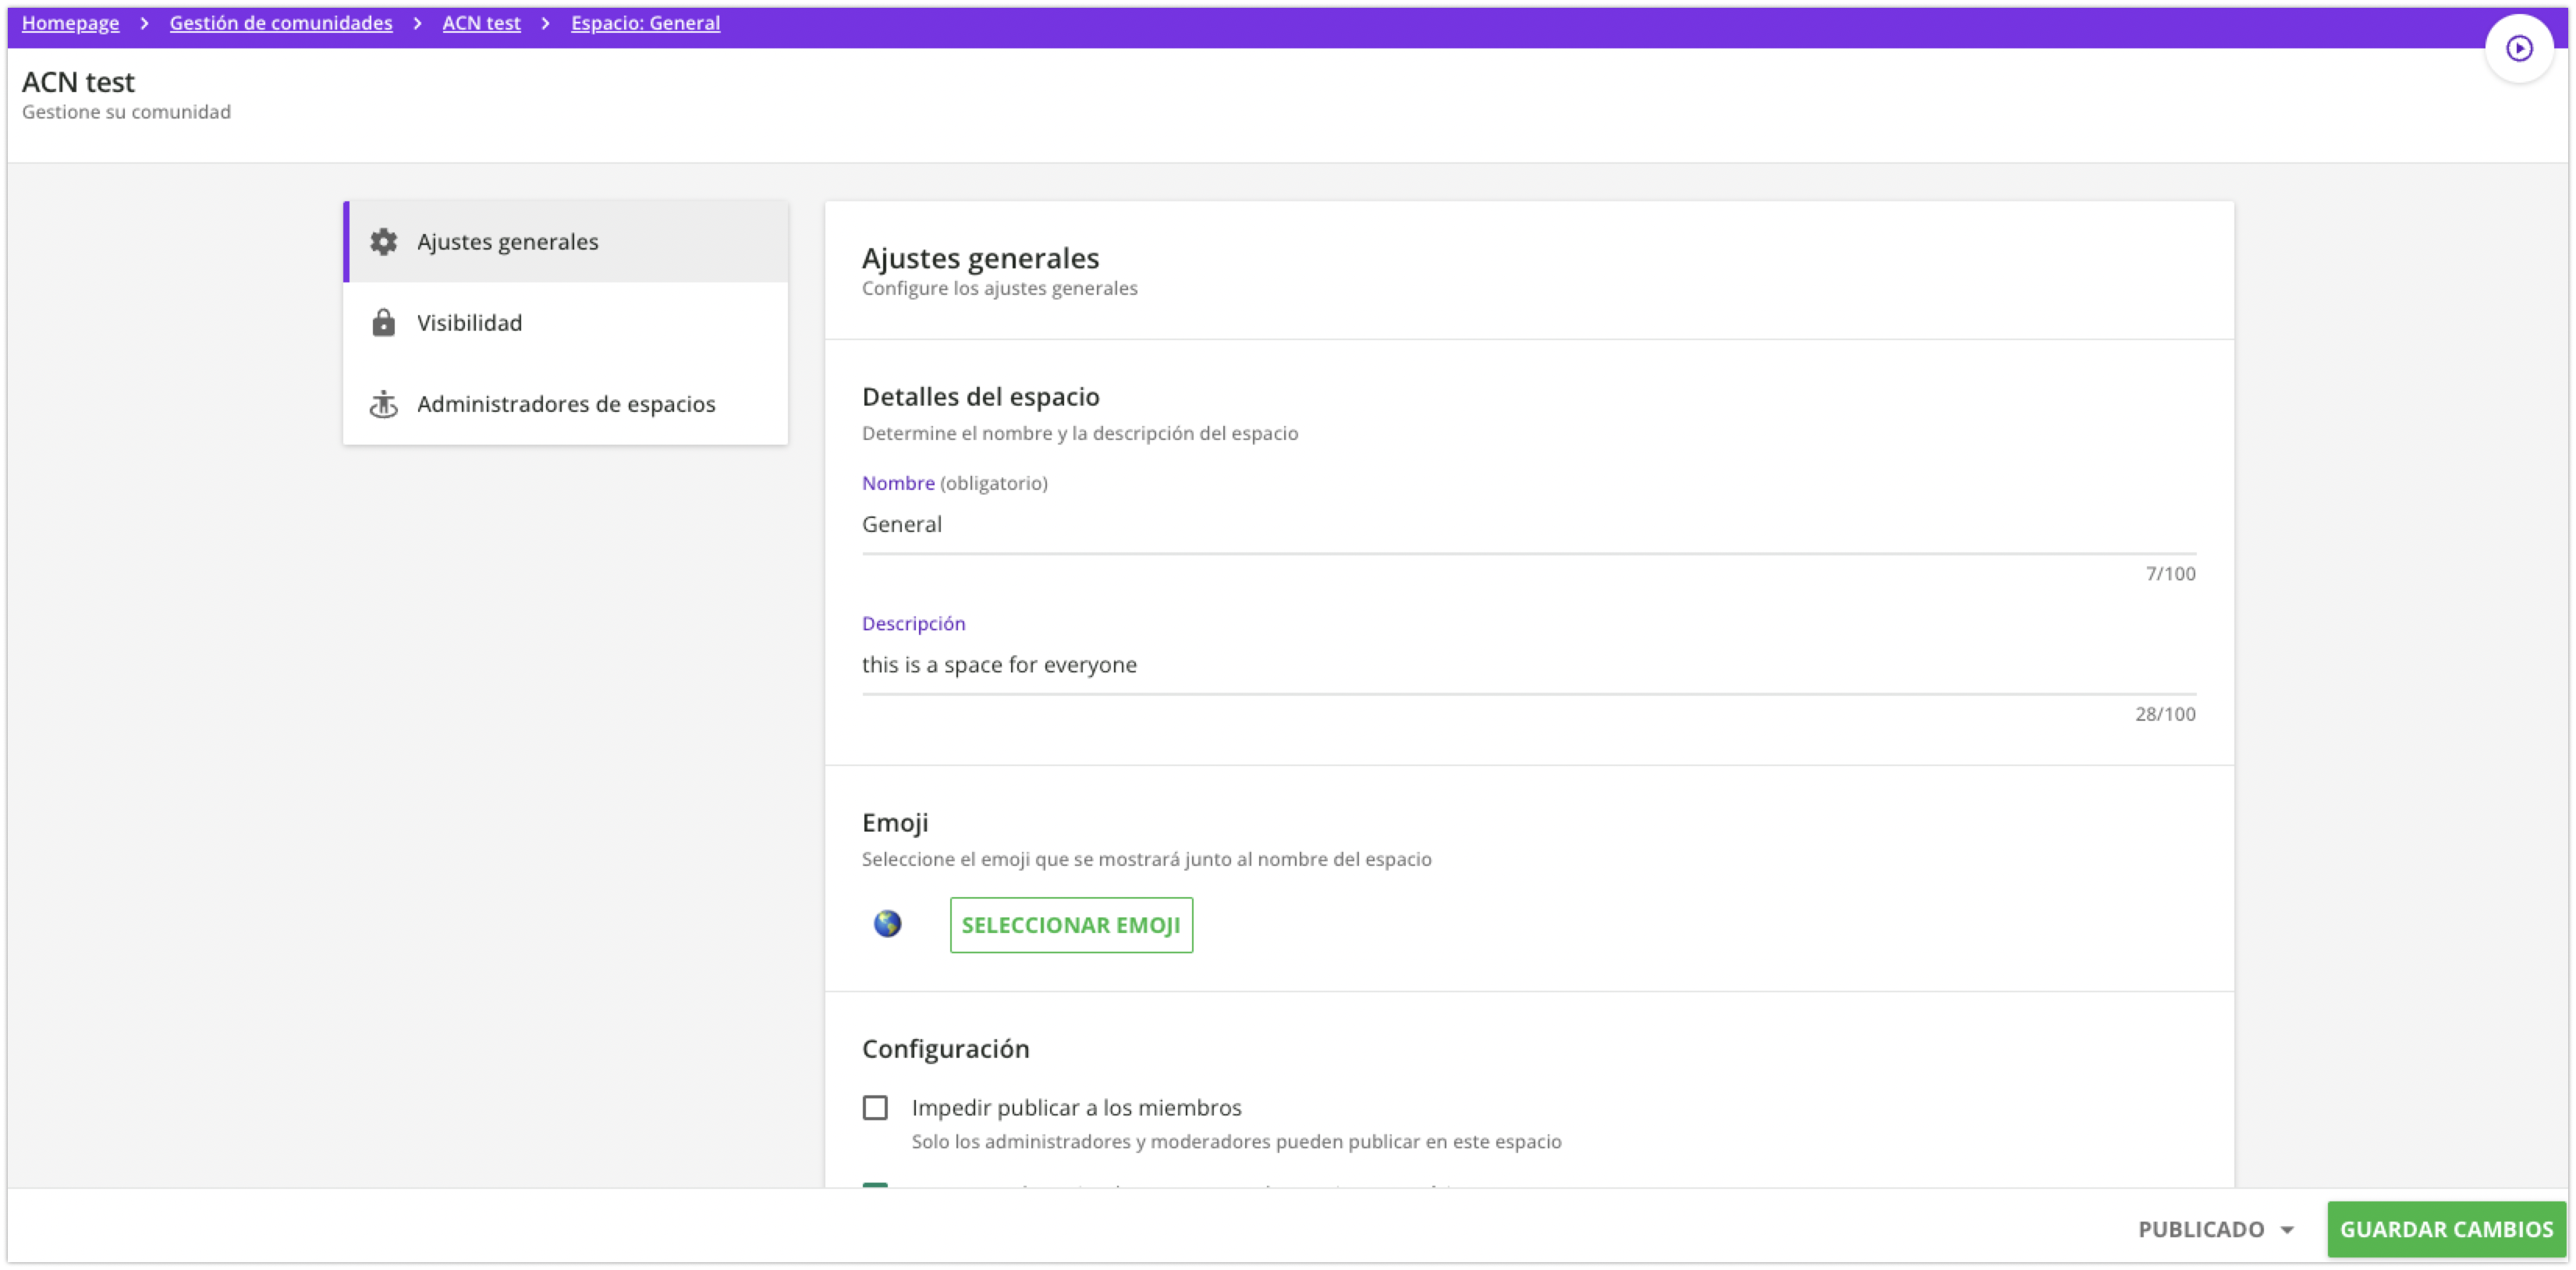The height and width of the screenshot is (1270, 2576).
Task: Expand the PUBLICADO status dropdown arrow
Action: click(2287, 1230)
